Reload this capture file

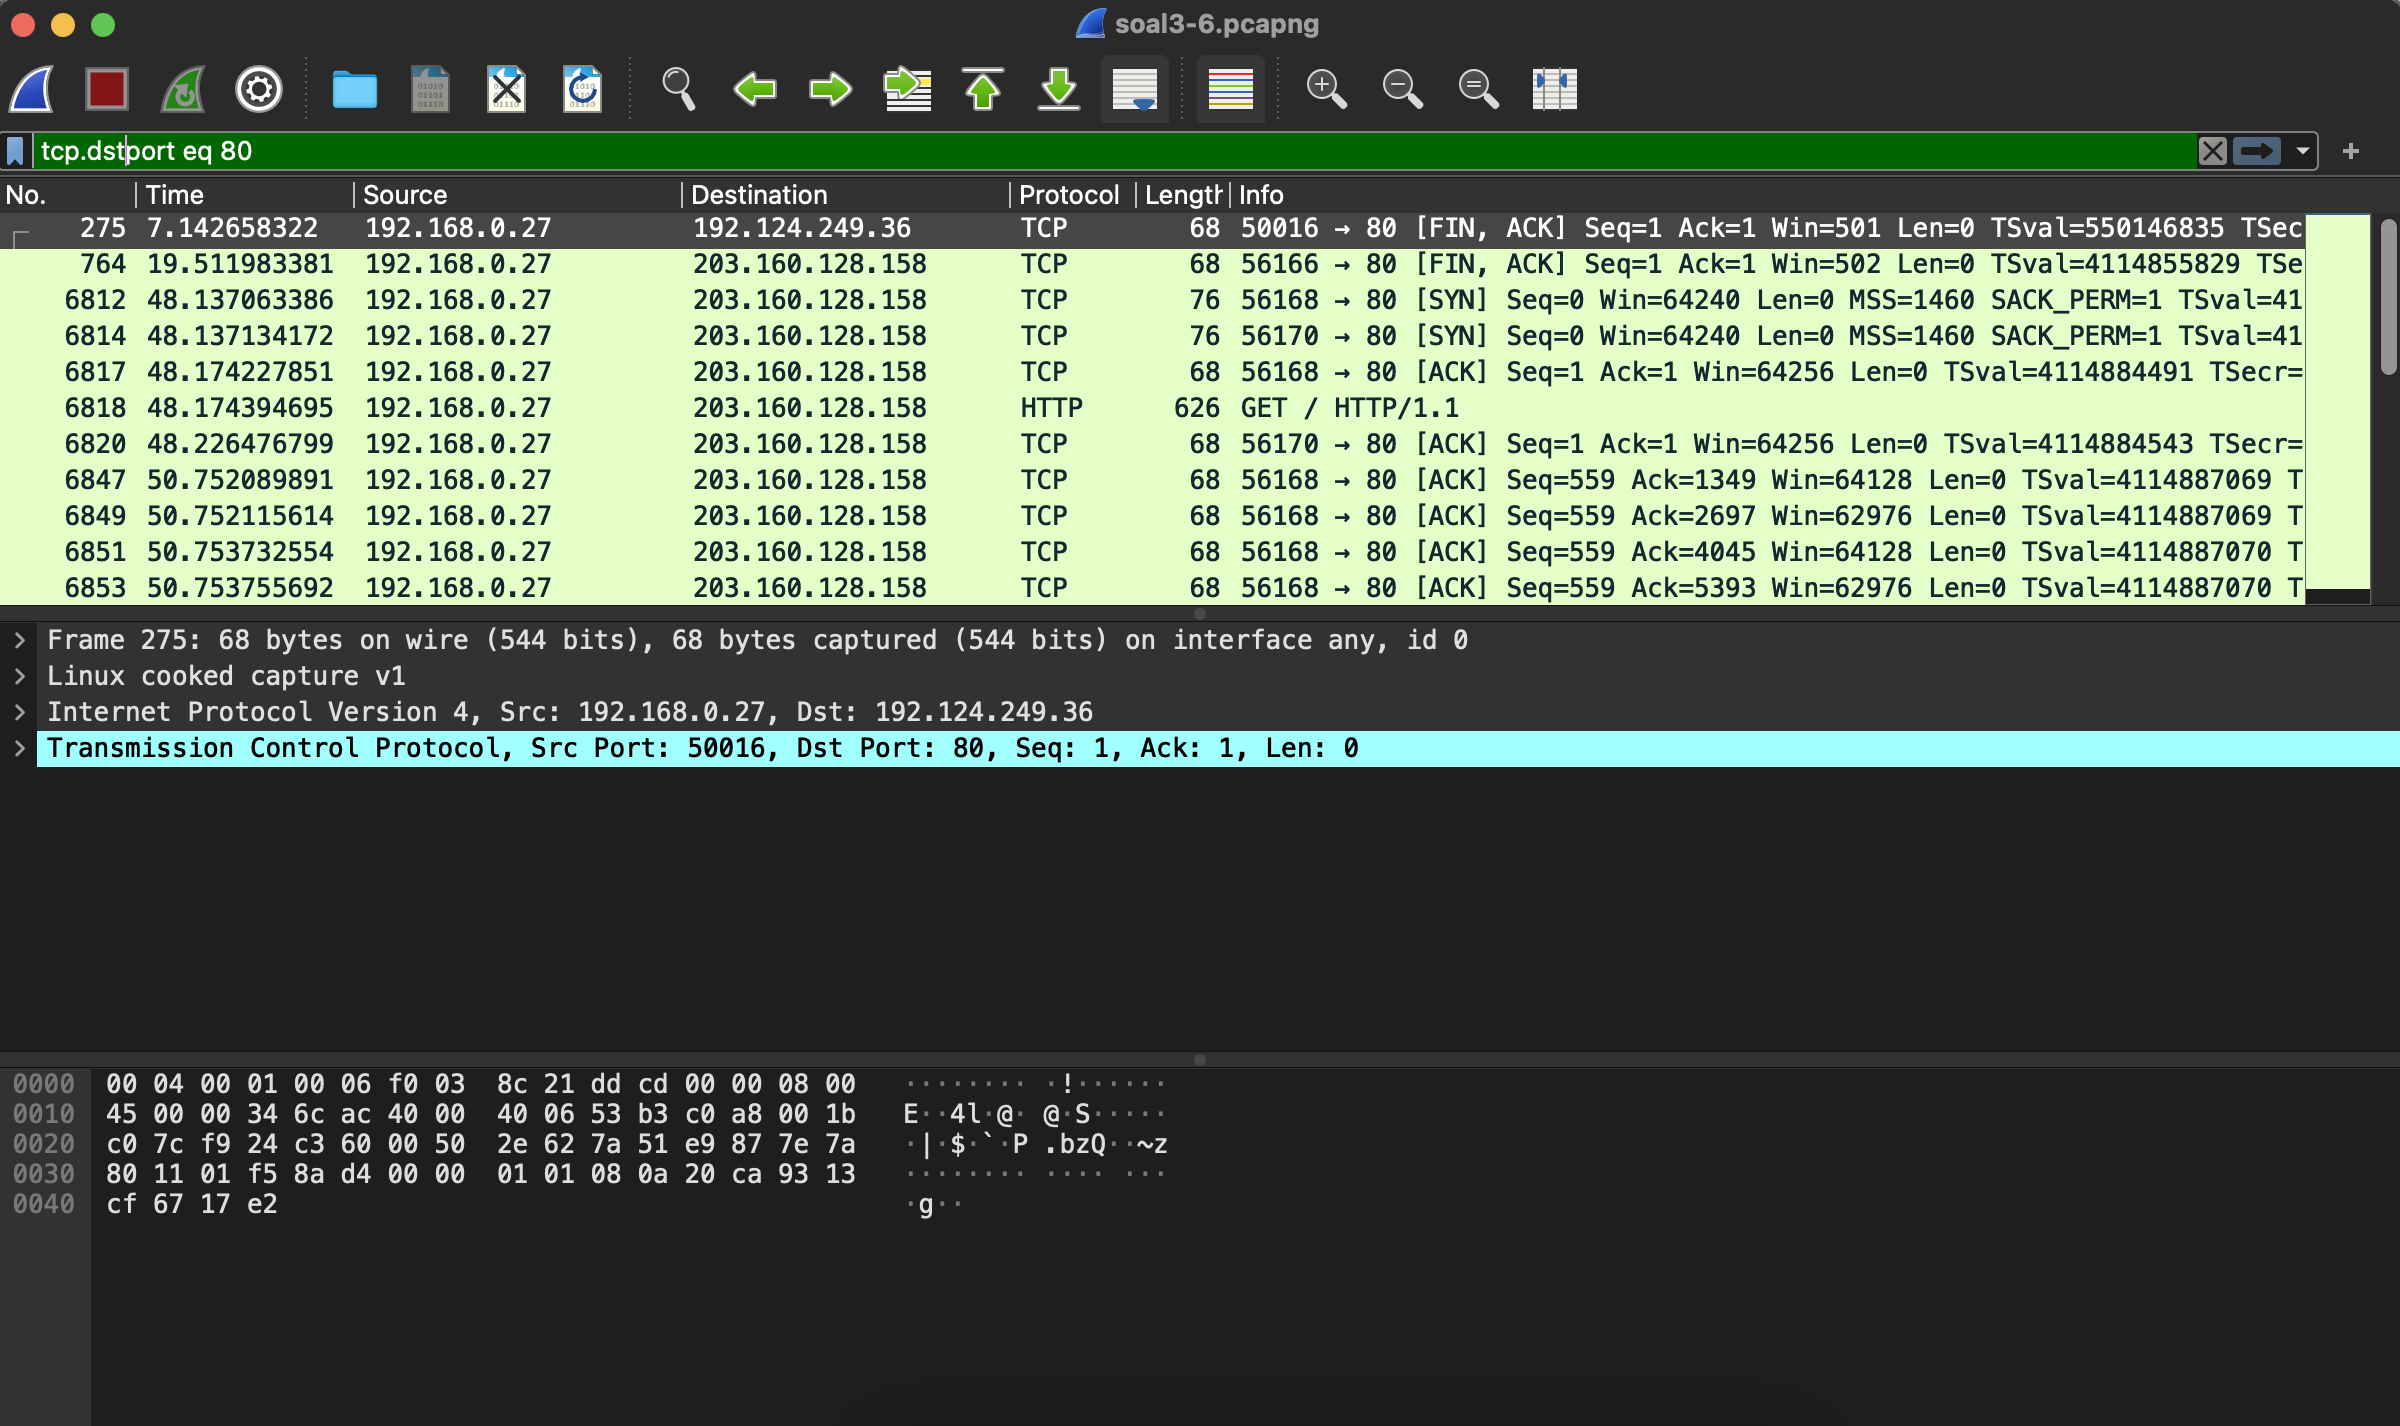click(x=582, y=89)
